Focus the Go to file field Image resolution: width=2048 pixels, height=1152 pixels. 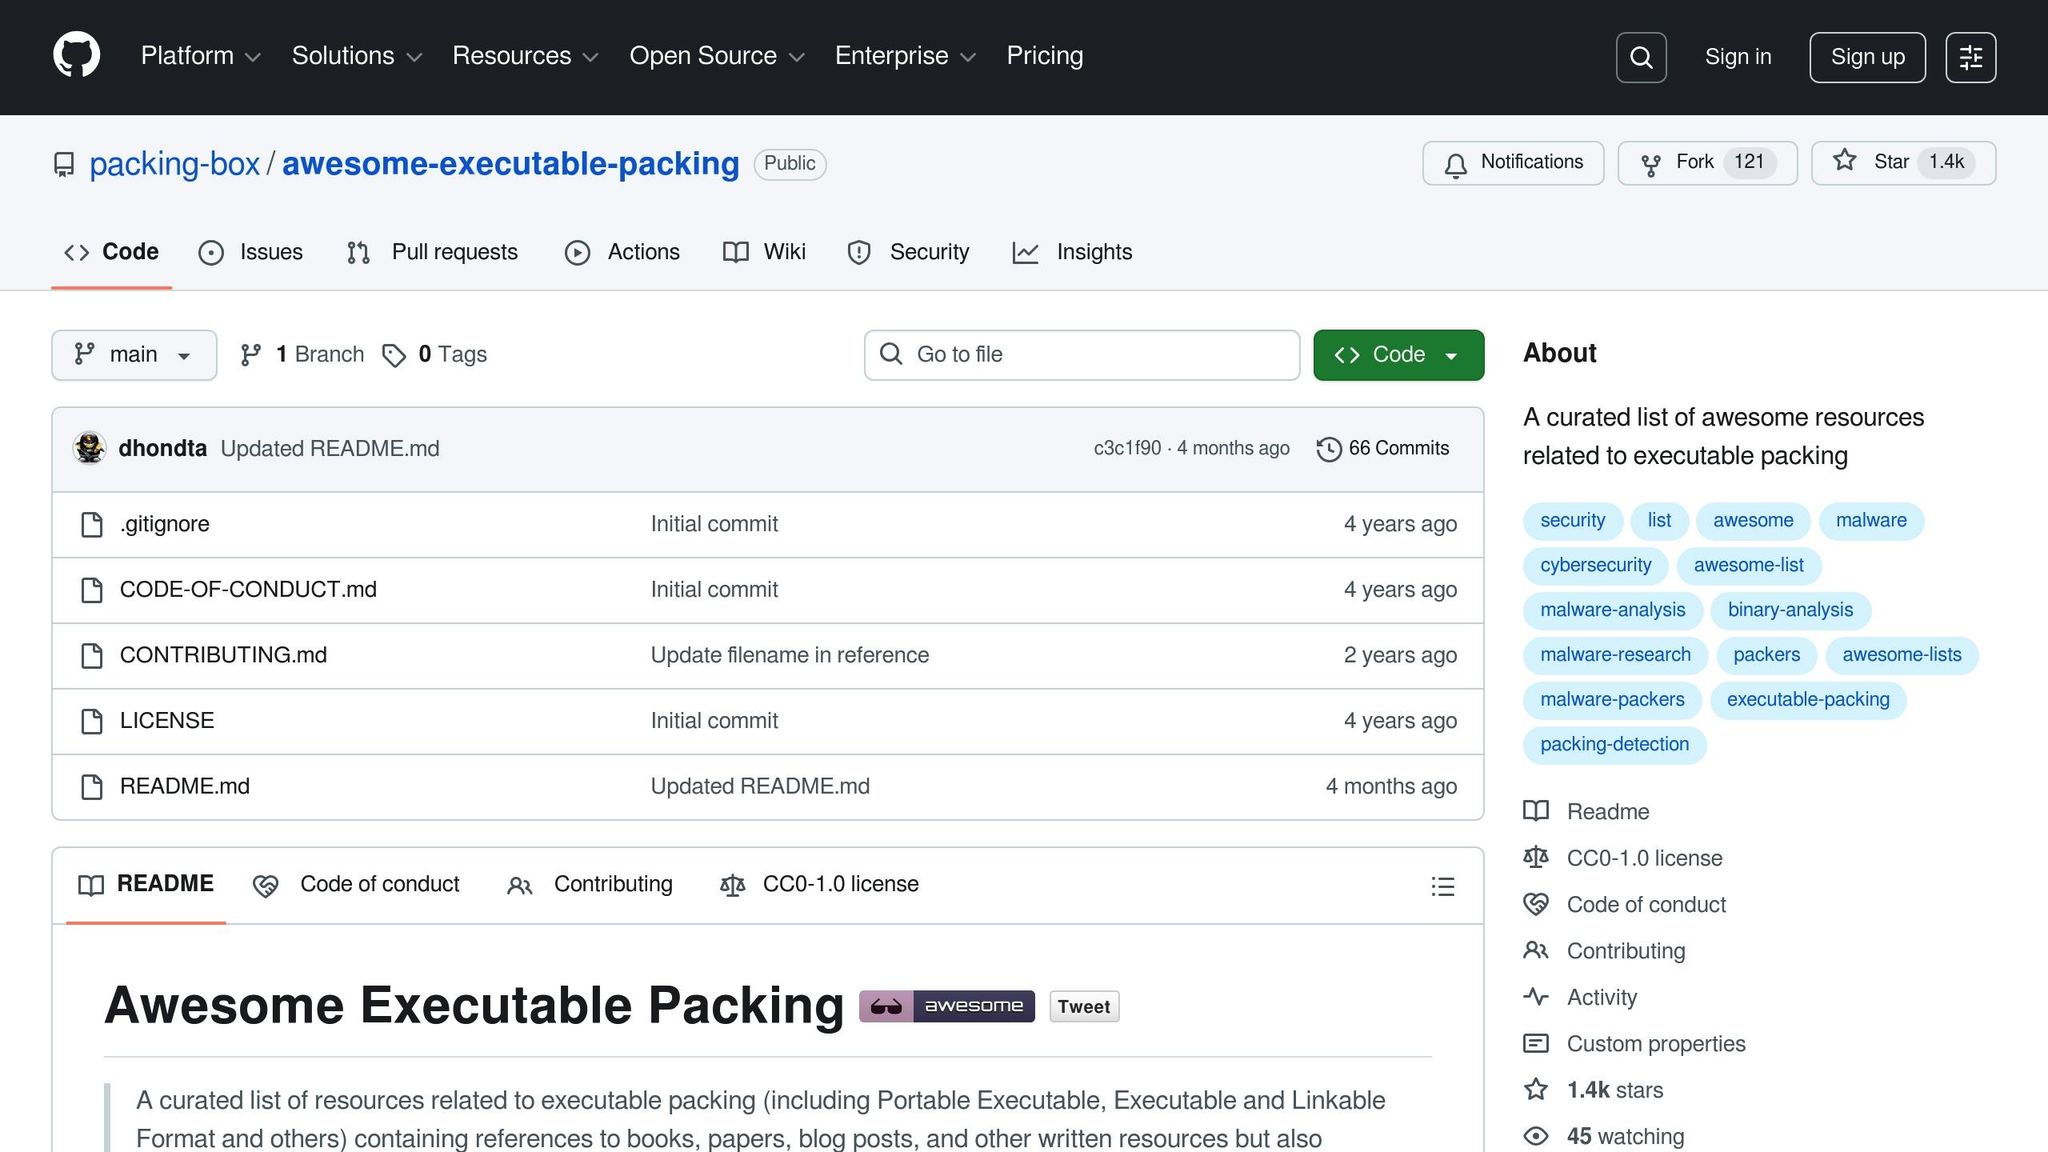[1081, 355]
